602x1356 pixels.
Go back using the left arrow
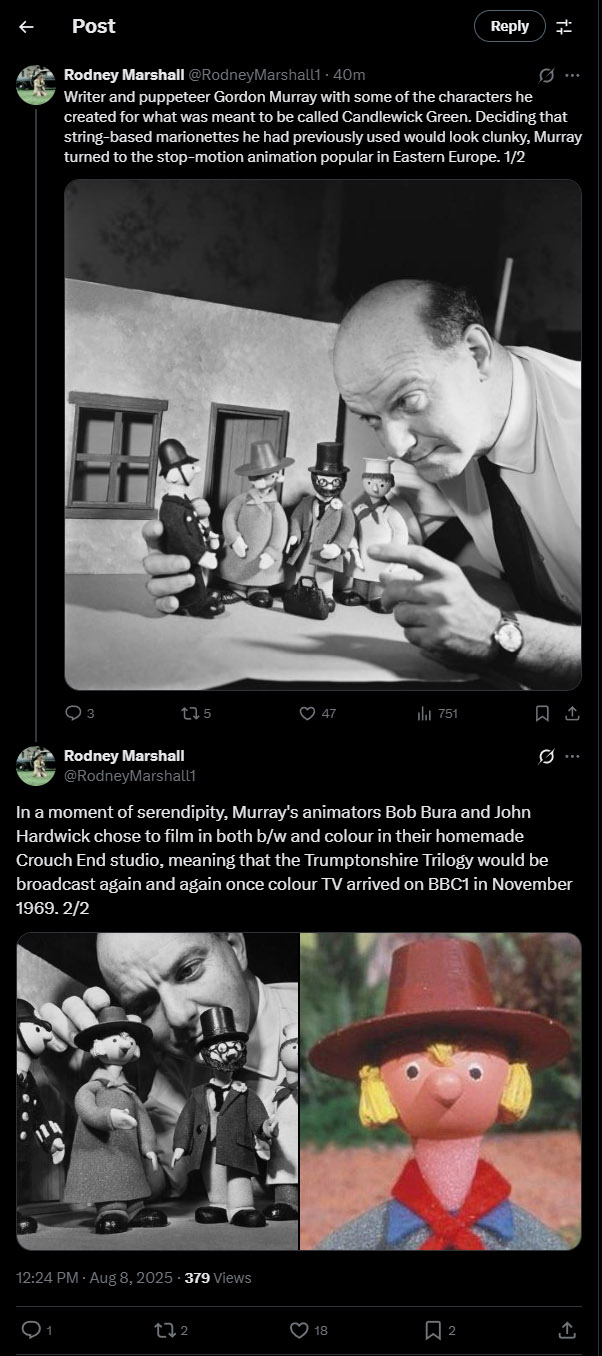pyautogui.click(x=27, y=27)
